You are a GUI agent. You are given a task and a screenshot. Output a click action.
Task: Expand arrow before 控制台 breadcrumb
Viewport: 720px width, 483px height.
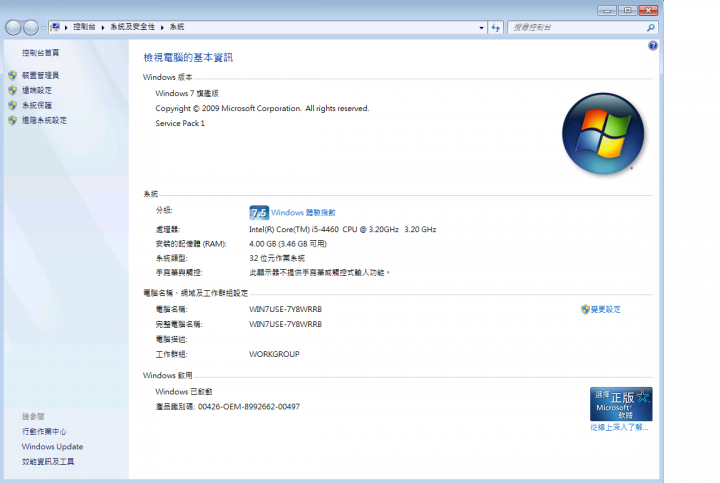point(66,28)
